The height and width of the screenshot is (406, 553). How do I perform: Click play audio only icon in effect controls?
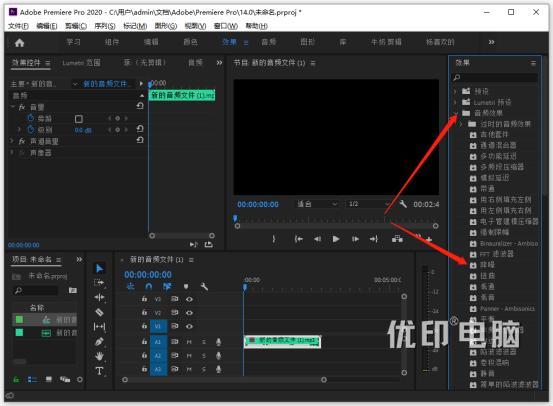click(x=194, y=244)
